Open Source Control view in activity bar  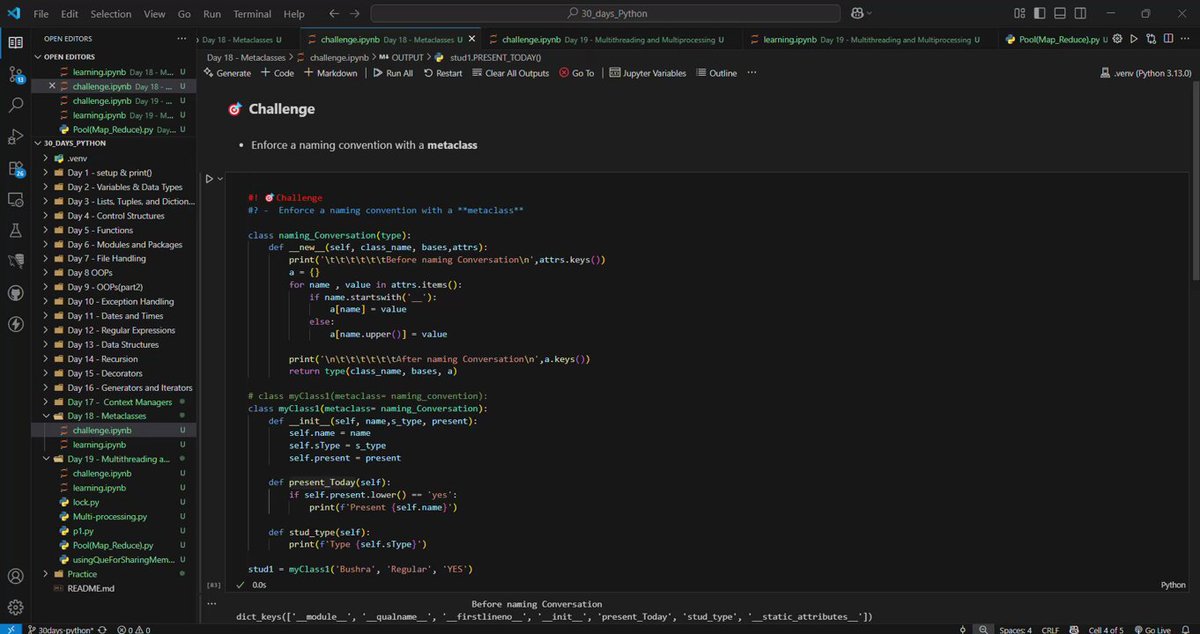click(x=15, y=73)
